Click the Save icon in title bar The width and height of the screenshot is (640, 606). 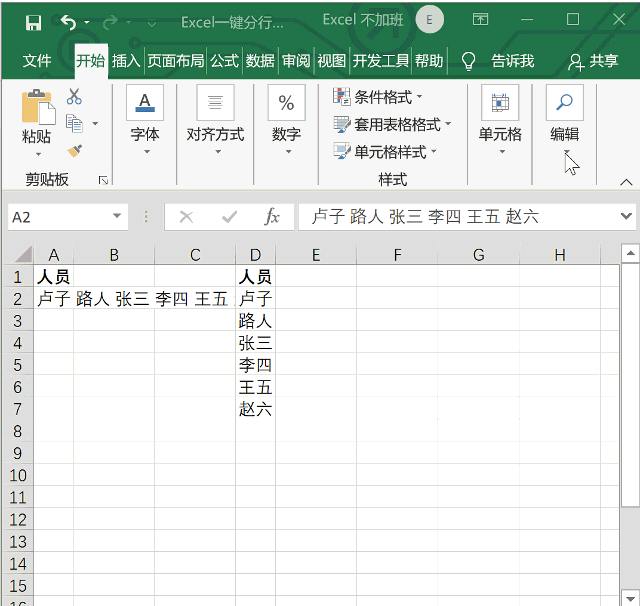click(x=33, y=22)
